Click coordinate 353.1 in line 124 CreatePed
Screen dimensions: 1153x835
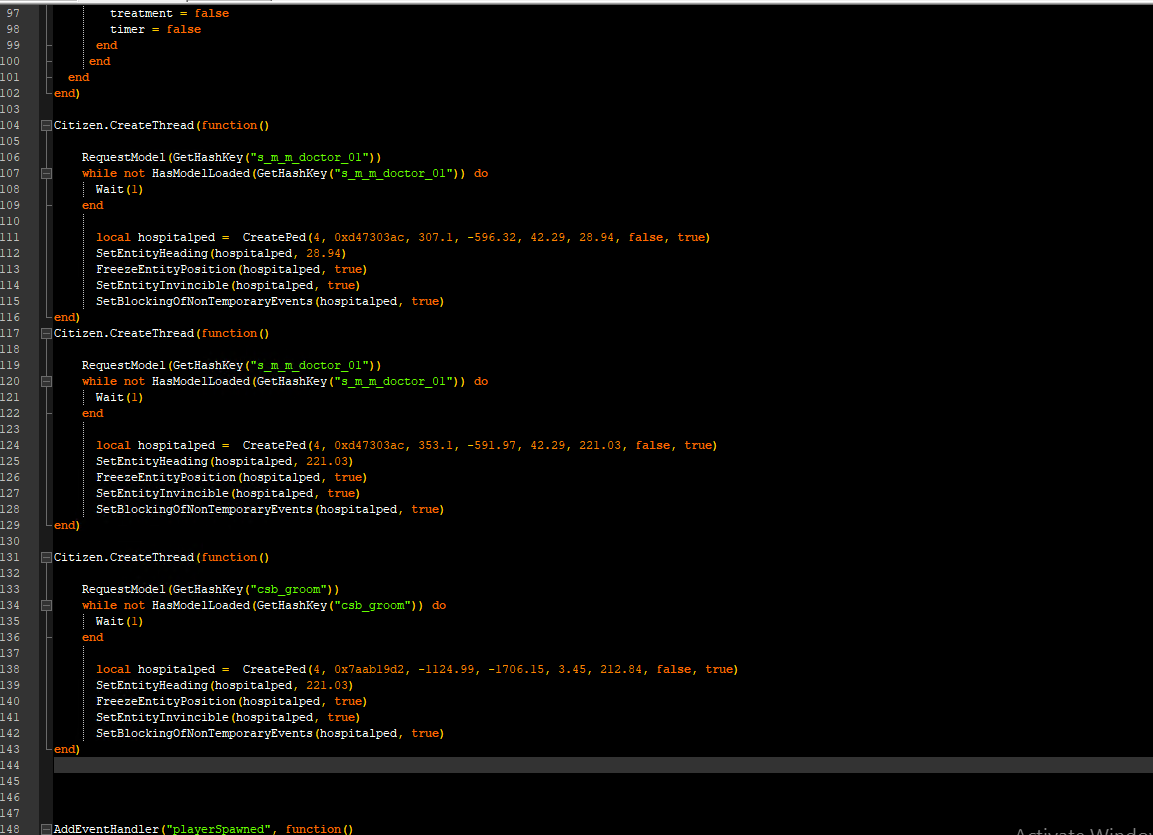(435, 445)
